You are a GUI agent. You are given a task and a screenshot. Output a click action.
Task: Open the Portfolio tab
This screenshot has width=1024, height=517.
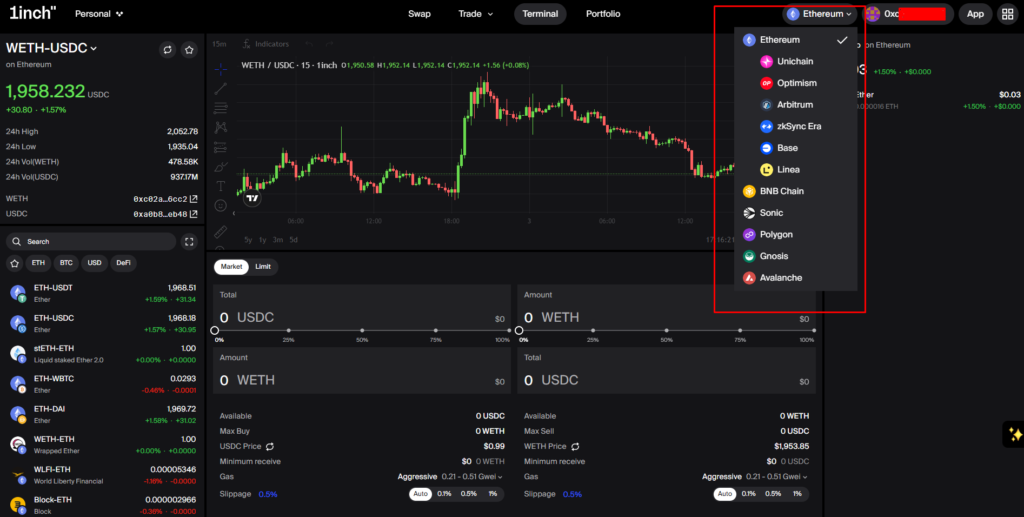tap(603, 14)
